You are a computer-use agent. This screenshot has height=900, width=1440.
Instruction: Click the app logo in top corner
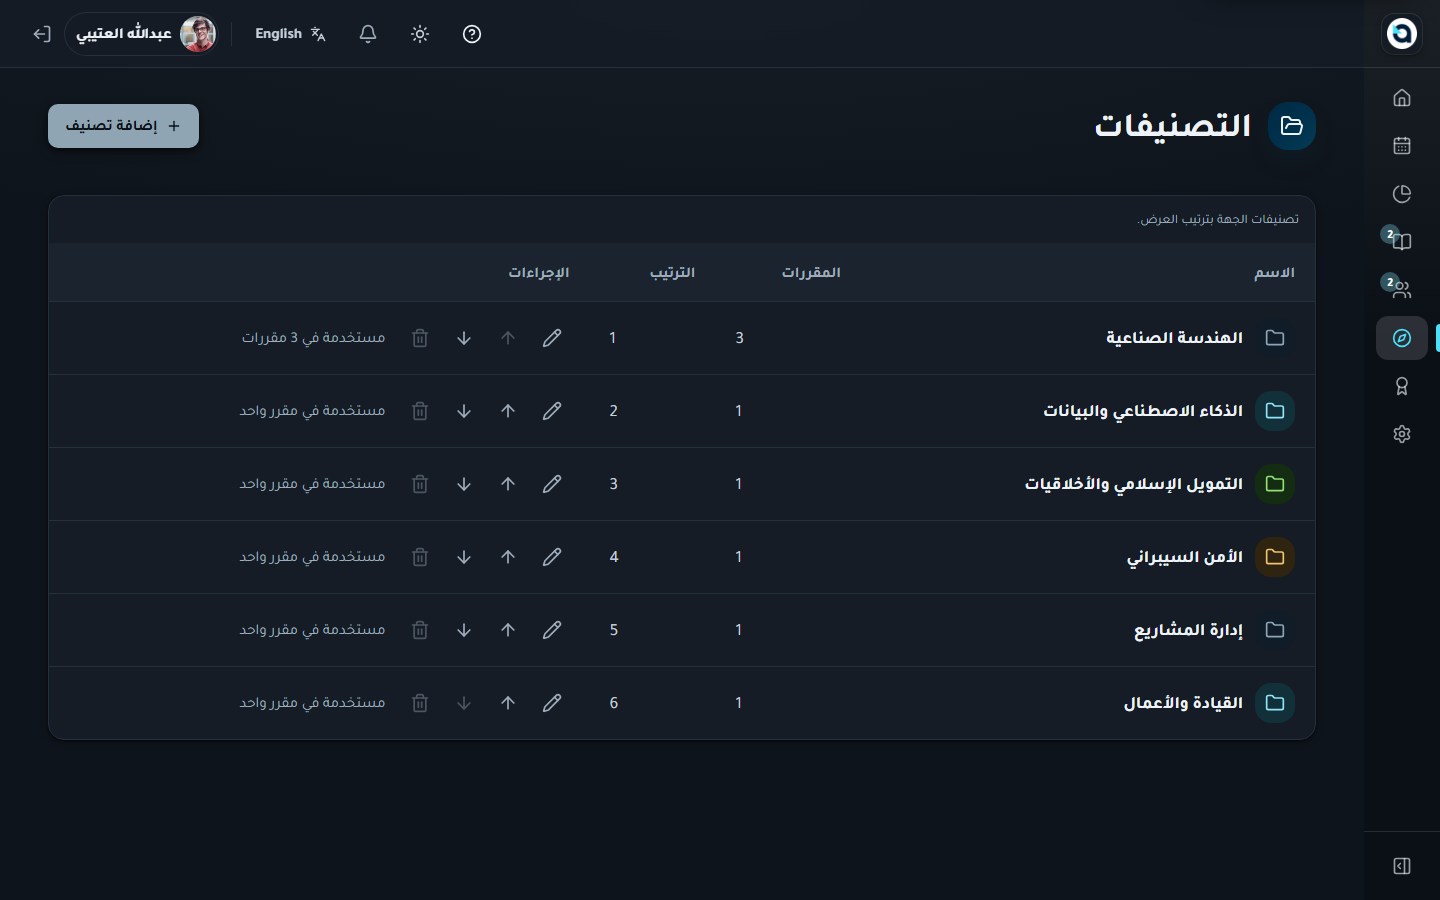point(1402,34)
